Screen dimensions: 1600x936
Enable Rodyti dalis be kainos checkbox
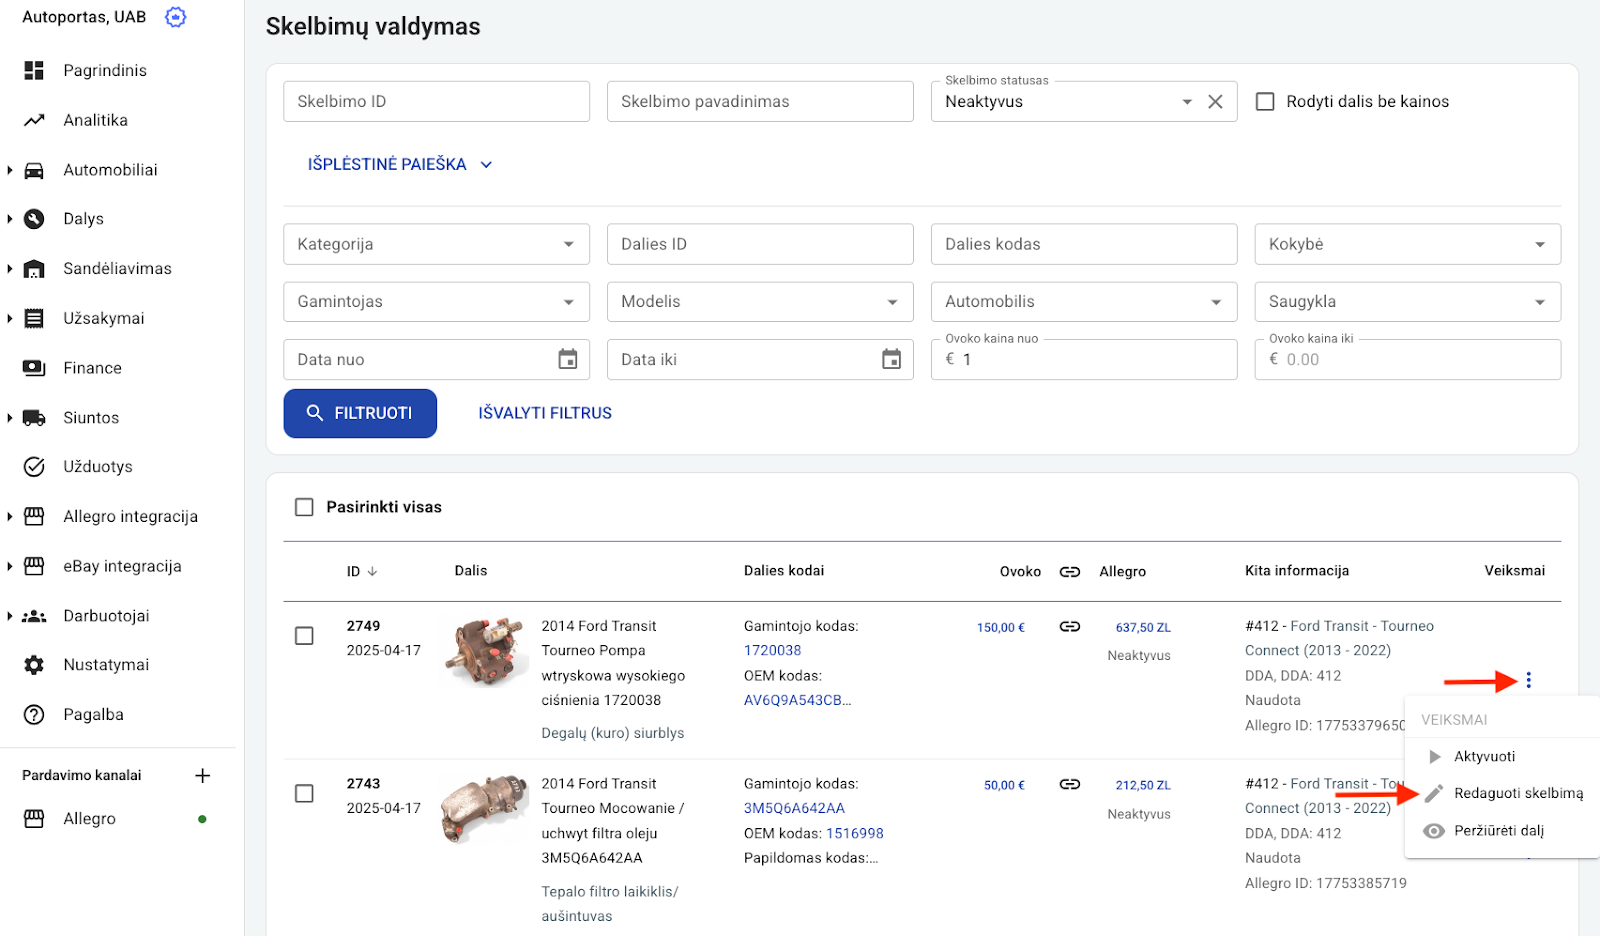1265,102
